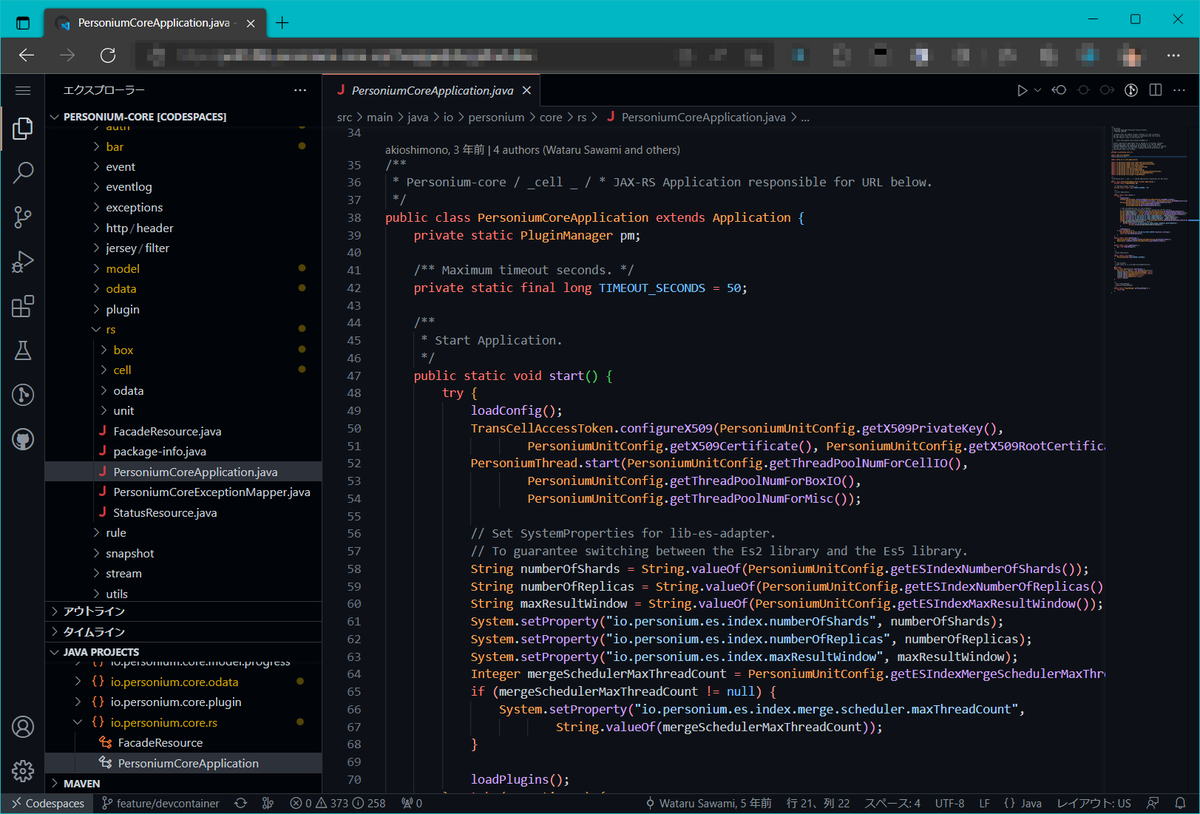Open the Testing flask view
Image resolution: width=1200 pixels, height=814 pixels.
pos(22,351)
